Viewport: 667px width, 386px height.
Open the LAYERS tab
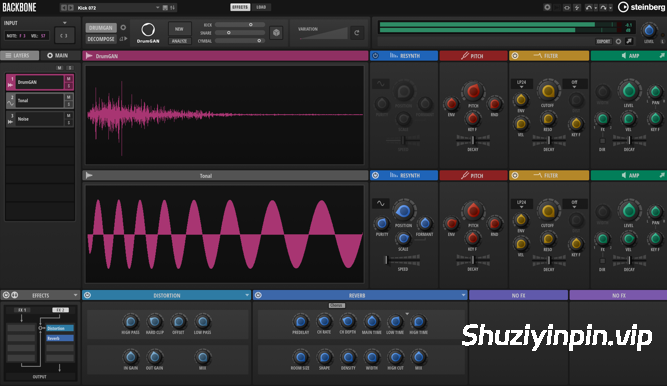(x=20, y=55)
